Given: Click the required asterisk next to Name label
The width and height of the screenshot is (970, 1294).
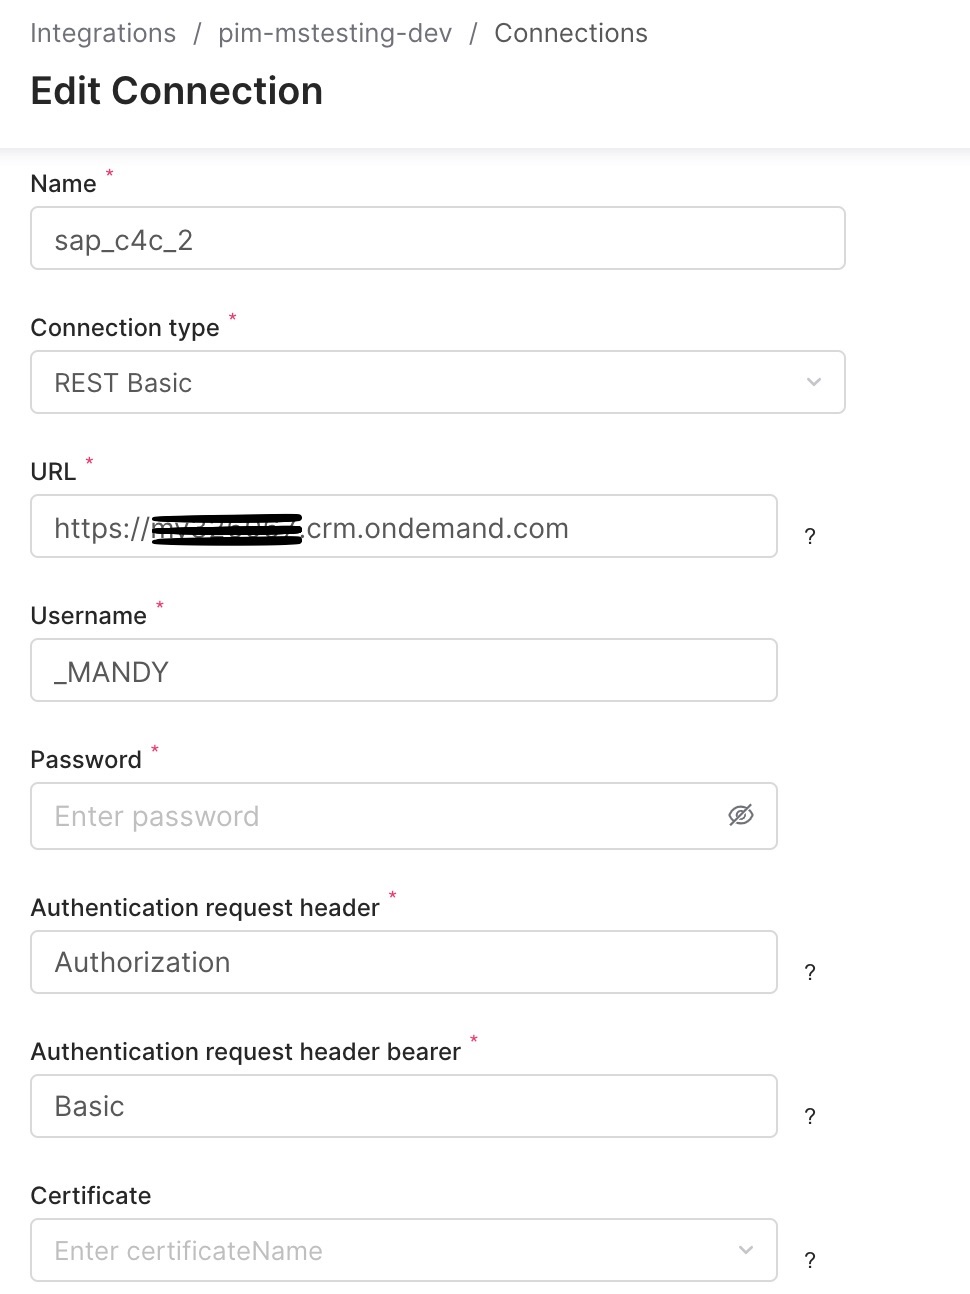Looking at the screenshot, I should [x=109, y=175].
